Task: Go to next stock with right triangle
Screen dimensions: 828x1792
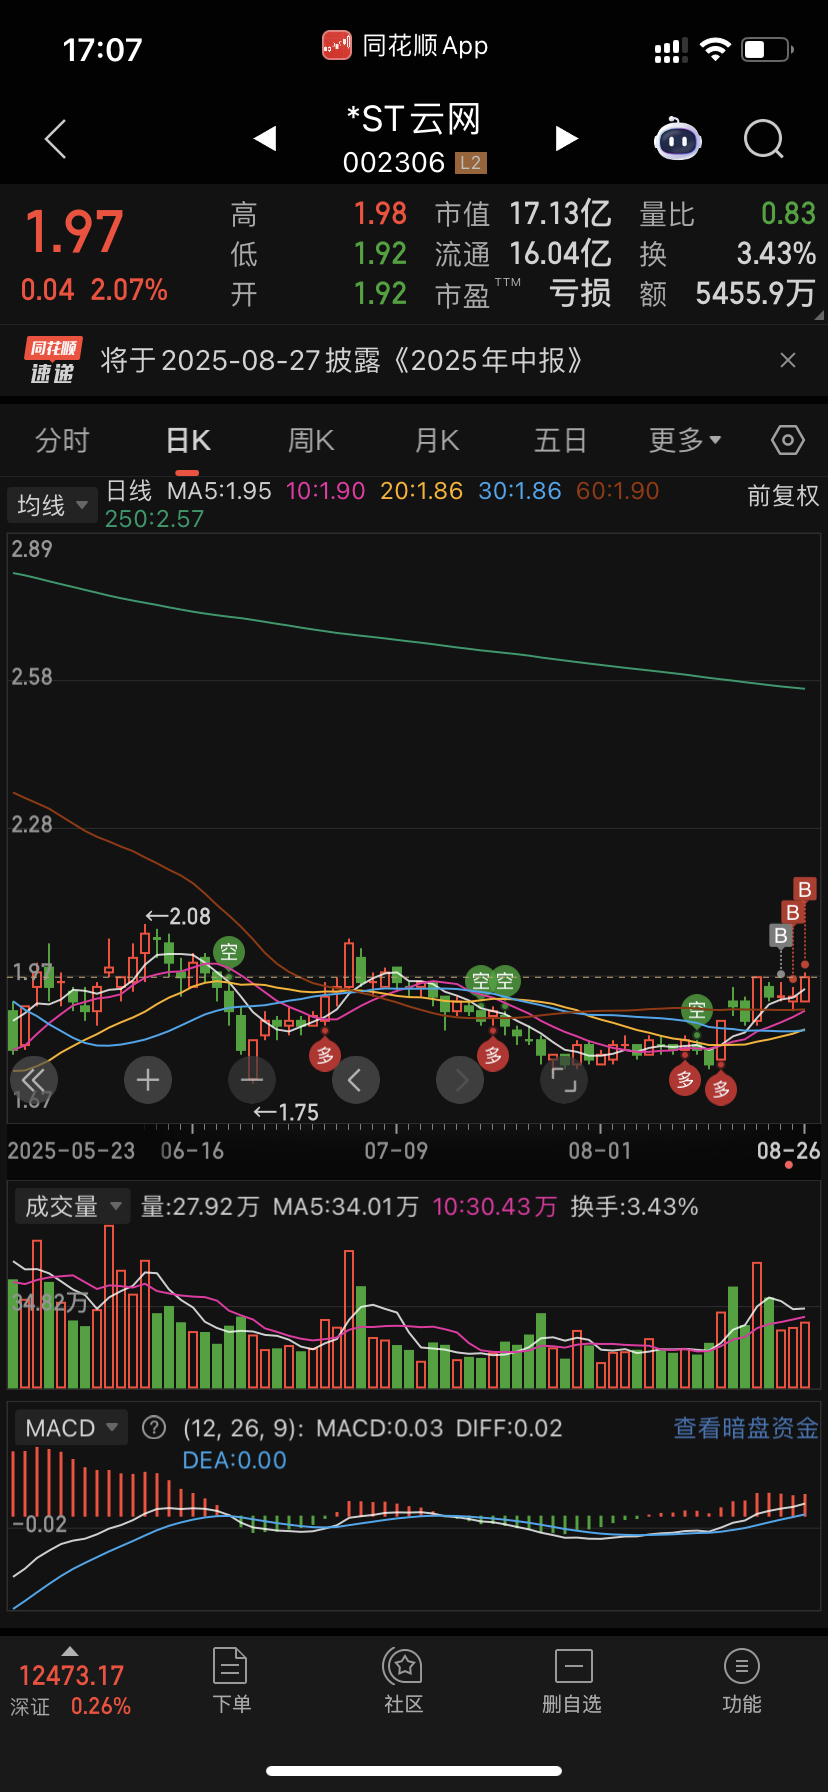Action: [x=566, y=138]
